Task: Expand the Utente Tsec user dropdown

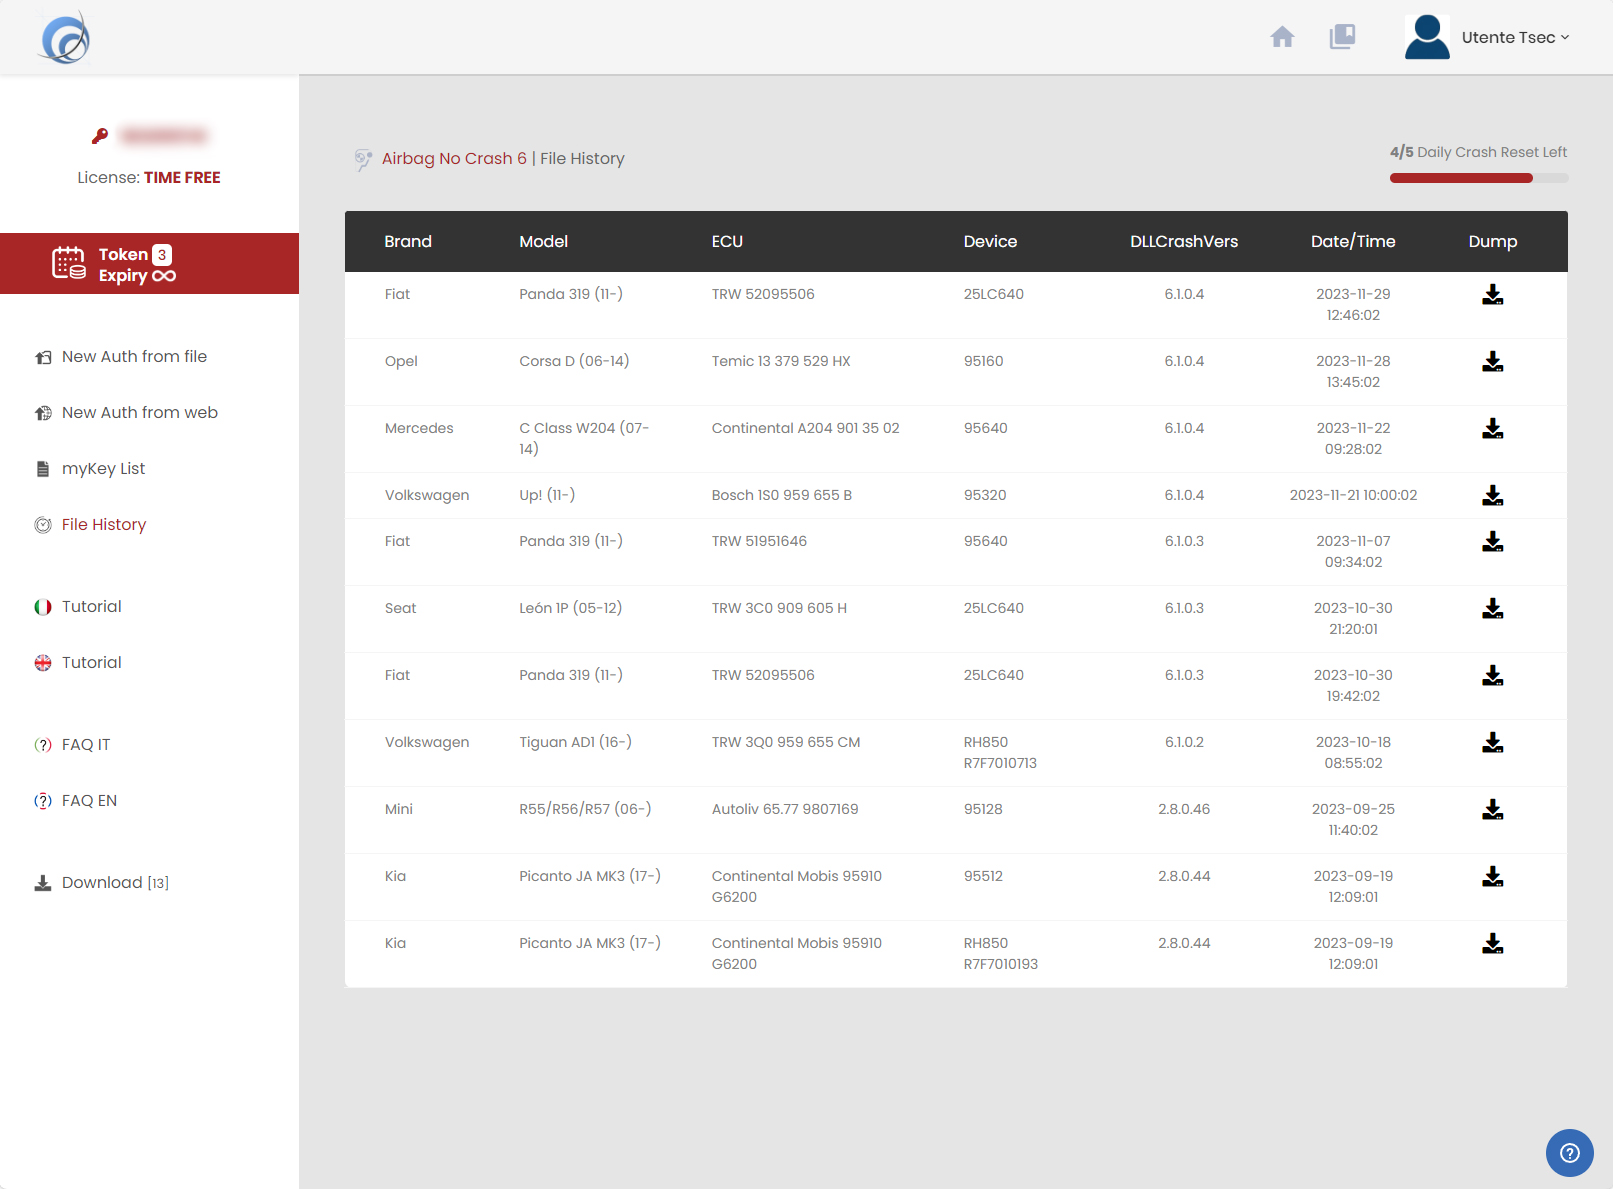Action: point(1515,37)
